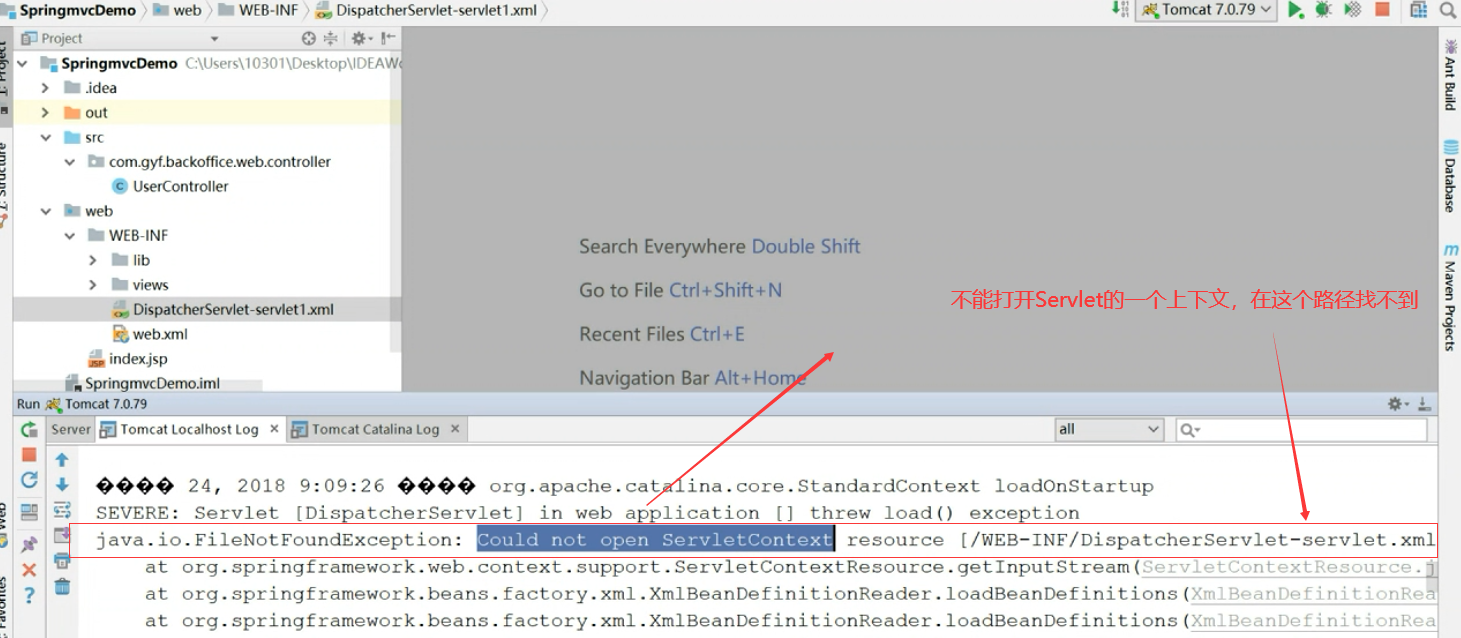Select DispatcherServlet-servlet1.xml in project tree
Screen dimensions: 1461x638
[x=223, y=310]
